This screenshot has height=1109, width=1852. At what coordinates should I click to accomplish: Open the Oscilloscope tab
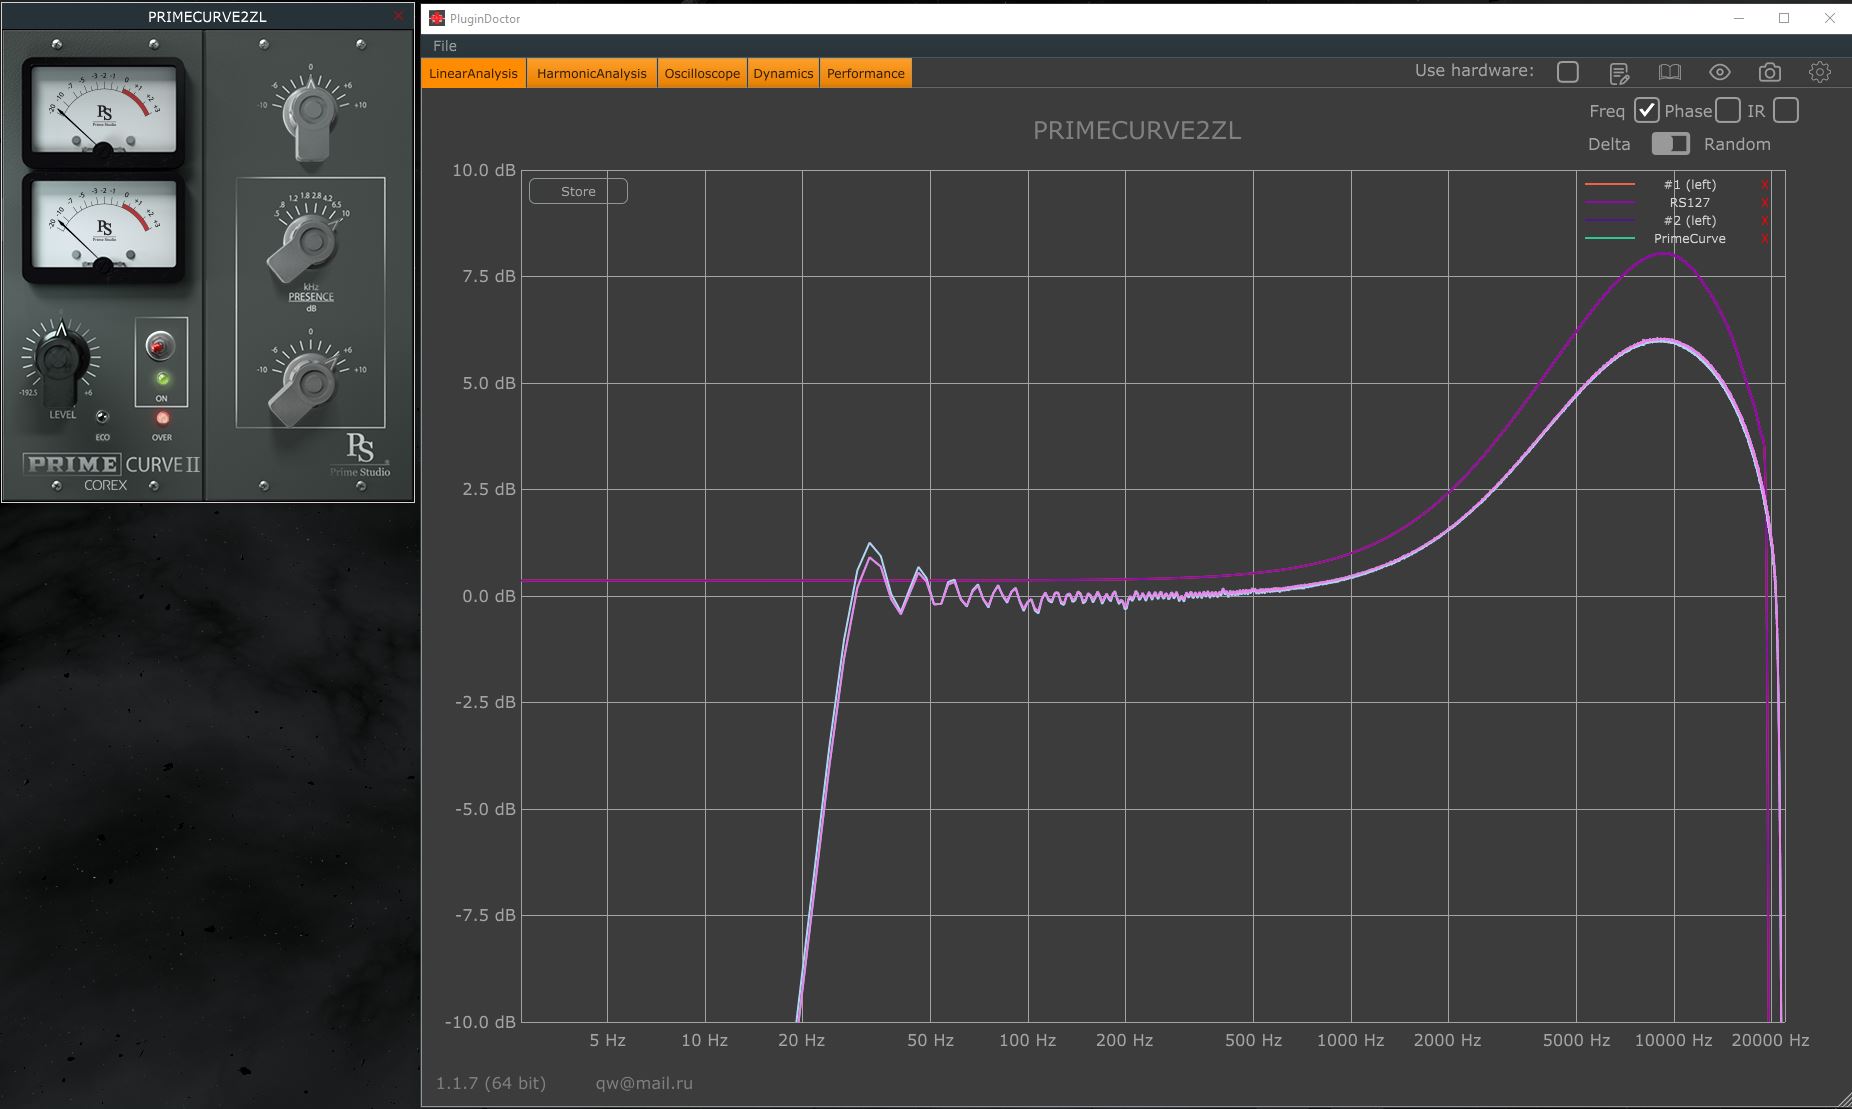pyautogui.click(x=702, y=73)
